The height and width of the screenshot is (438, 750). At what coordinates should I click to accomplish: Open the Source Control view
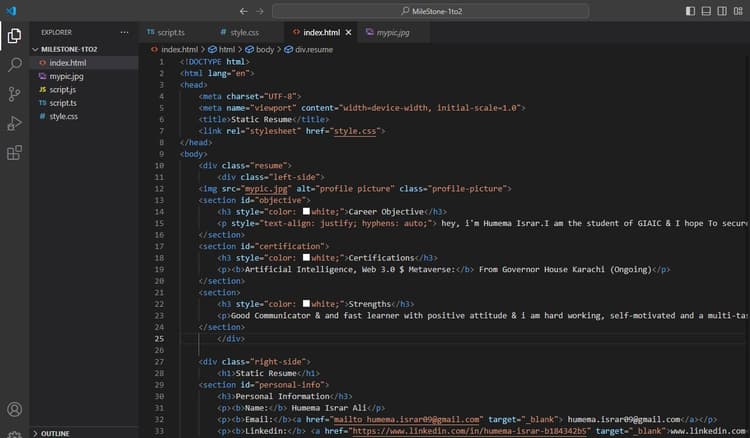pyautogui.click(x=15, y=94)
